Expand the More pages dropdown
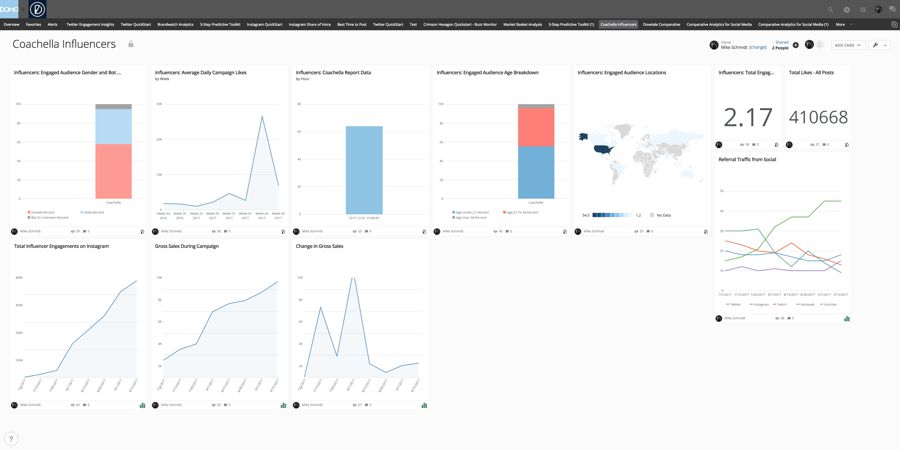Viewport: 900px width, 450px height. click(844, 25)
